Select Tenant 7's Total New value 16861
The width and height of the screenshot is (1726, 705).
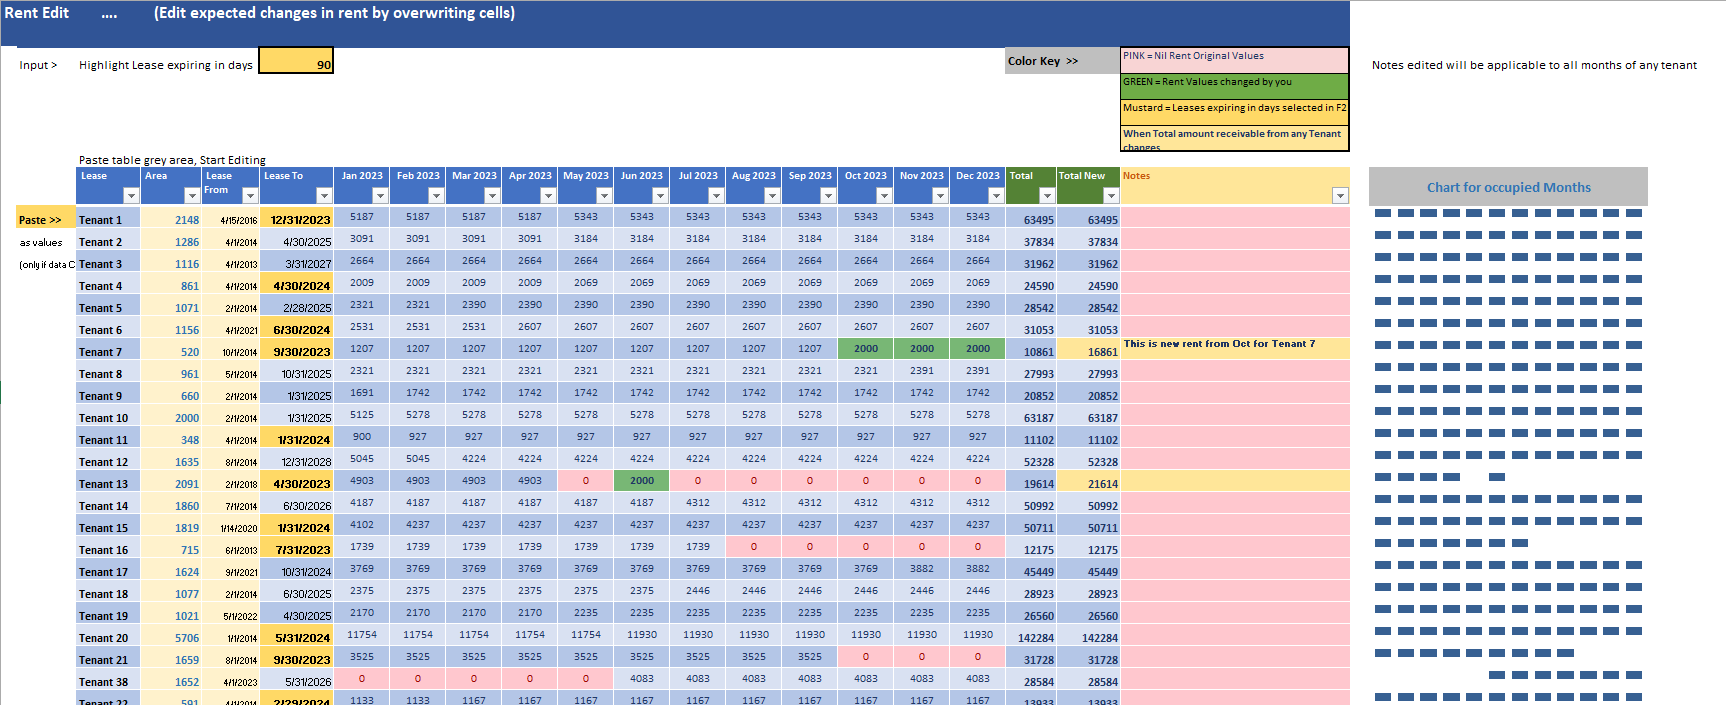1089,351
